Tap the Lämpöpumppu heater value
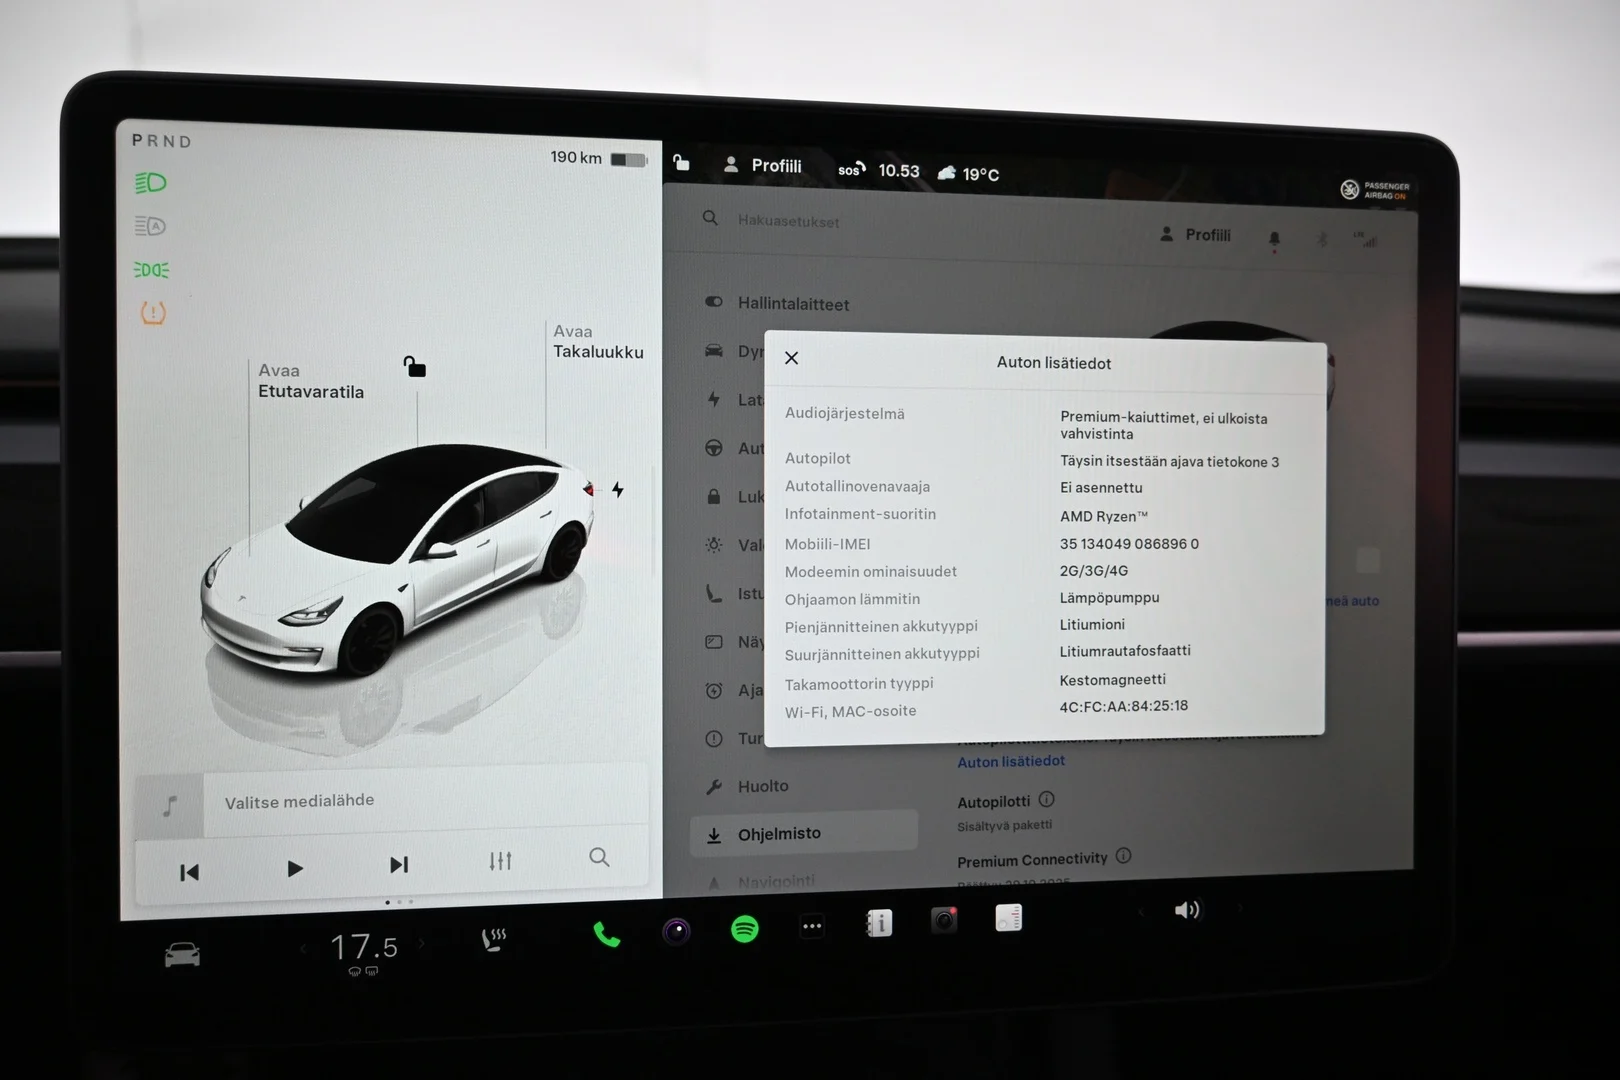Viewport: 1620px width, 1080px height. (x=1109, y=598)
